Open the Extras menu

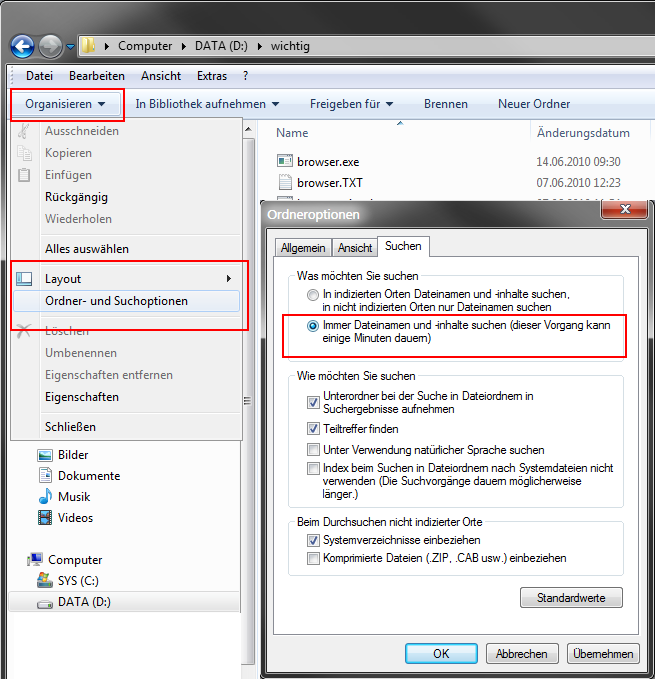[212, 76]
